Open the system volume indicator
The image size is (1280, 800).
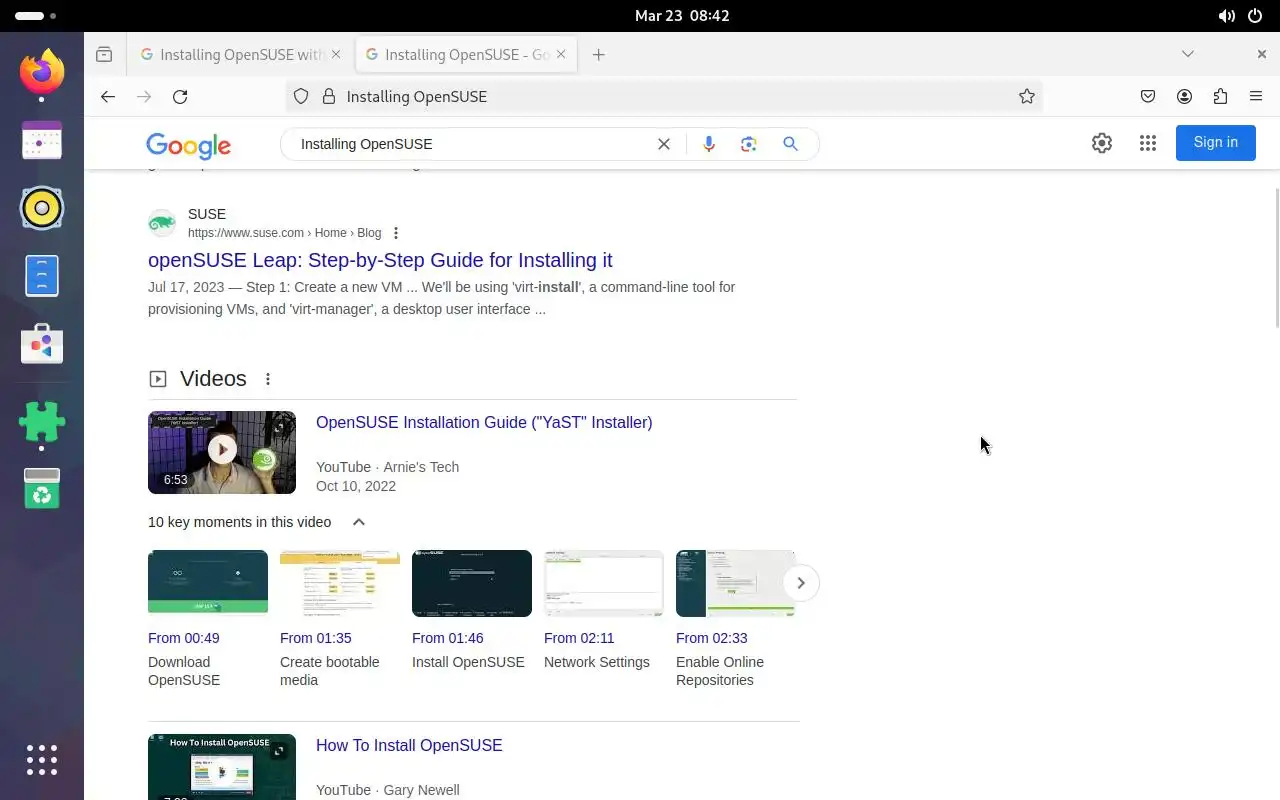click(1226, 16)
